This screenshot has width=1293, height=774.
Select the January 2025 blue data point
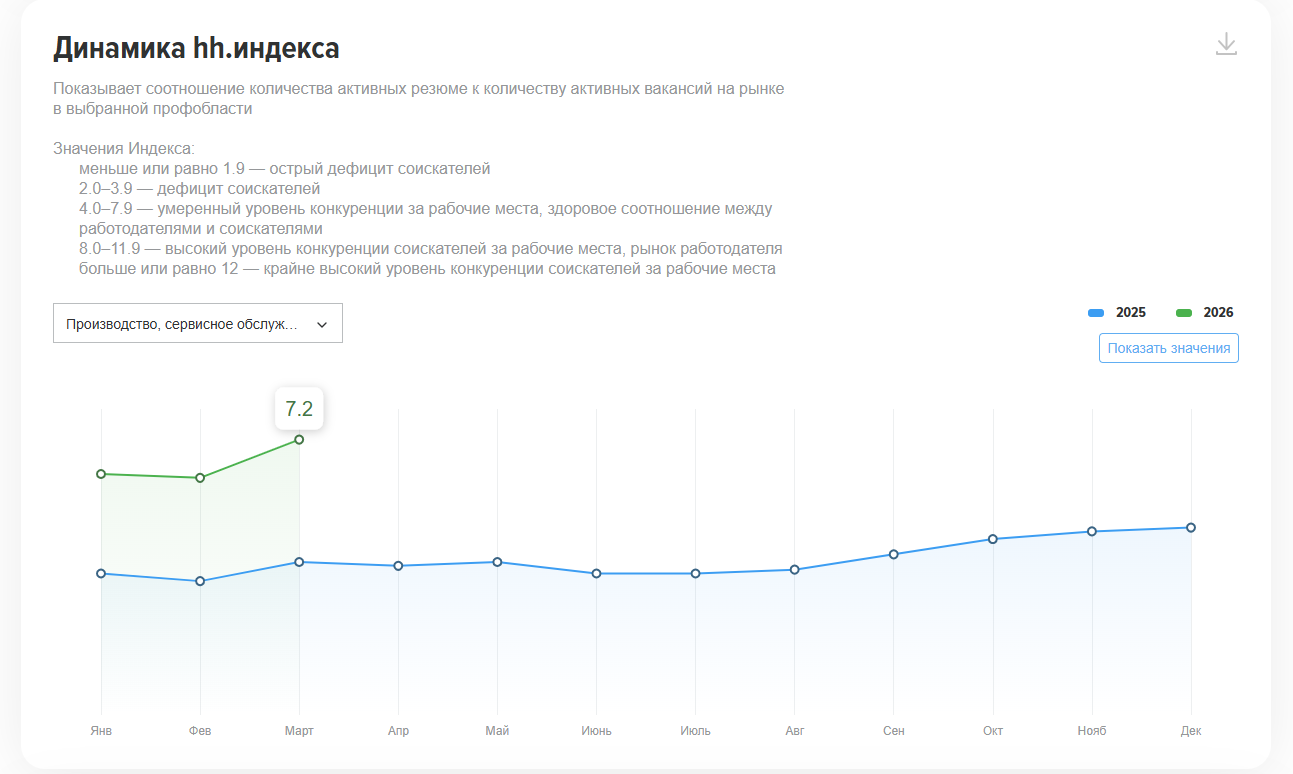pos(101,574)
